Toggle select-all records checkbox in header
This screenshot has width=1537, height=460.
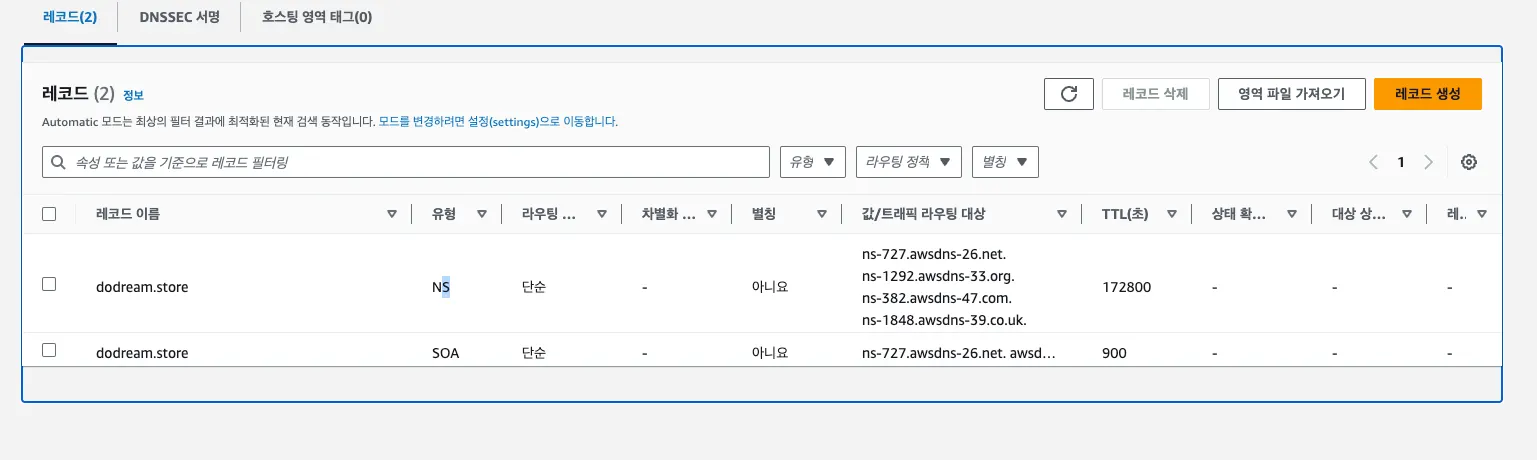(x=49, y=214)
